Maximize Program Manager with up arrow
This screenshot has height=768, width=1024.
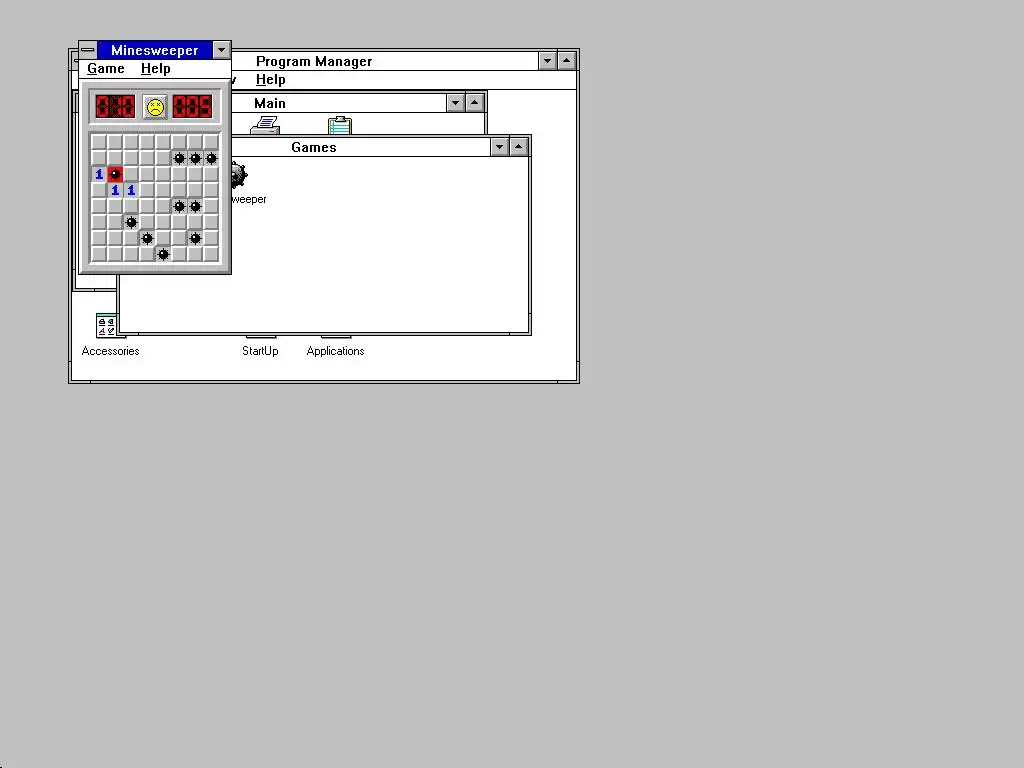[x=566, y=61]
